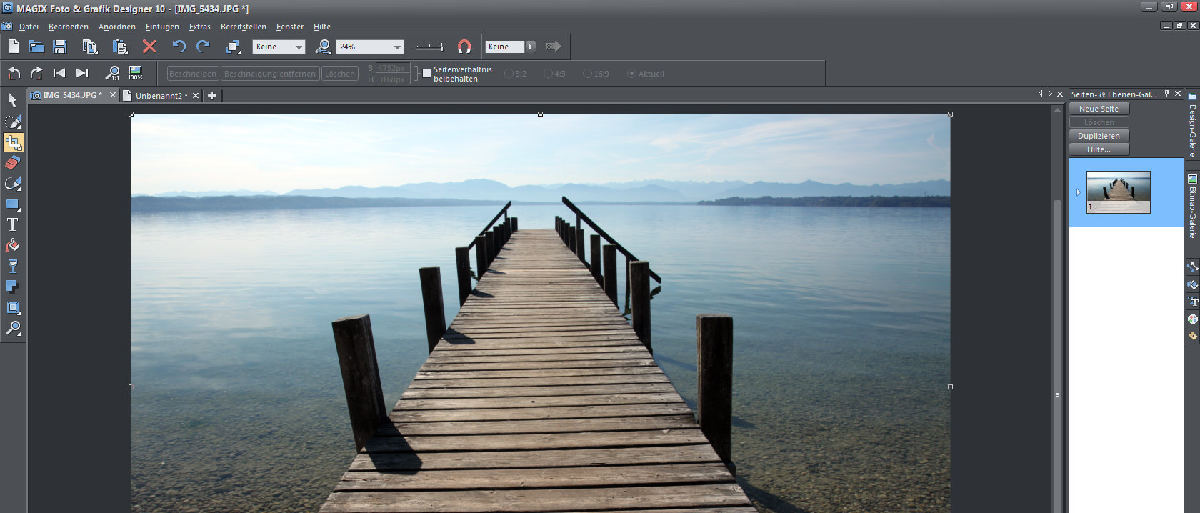Open the Bereitstellen menu
Image resolution: width=1200 pixels, height=513 pixels.
click(x=243, y=26)
